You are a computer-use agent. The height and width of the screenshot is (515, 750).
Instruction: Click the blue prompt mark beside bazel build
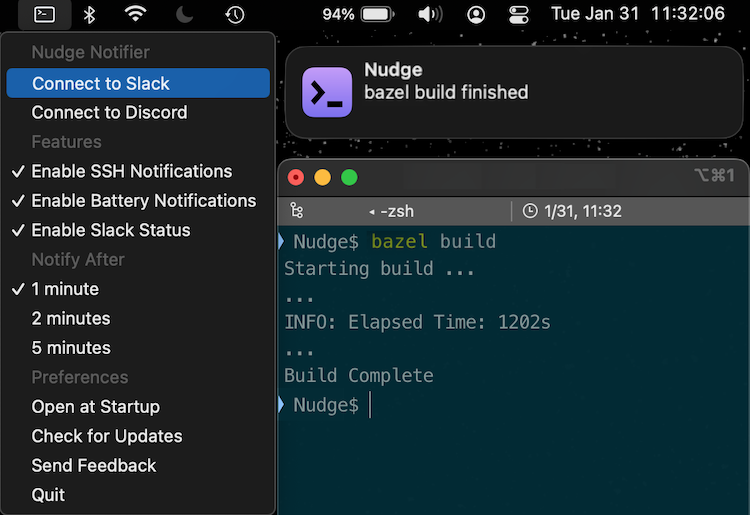281,241
